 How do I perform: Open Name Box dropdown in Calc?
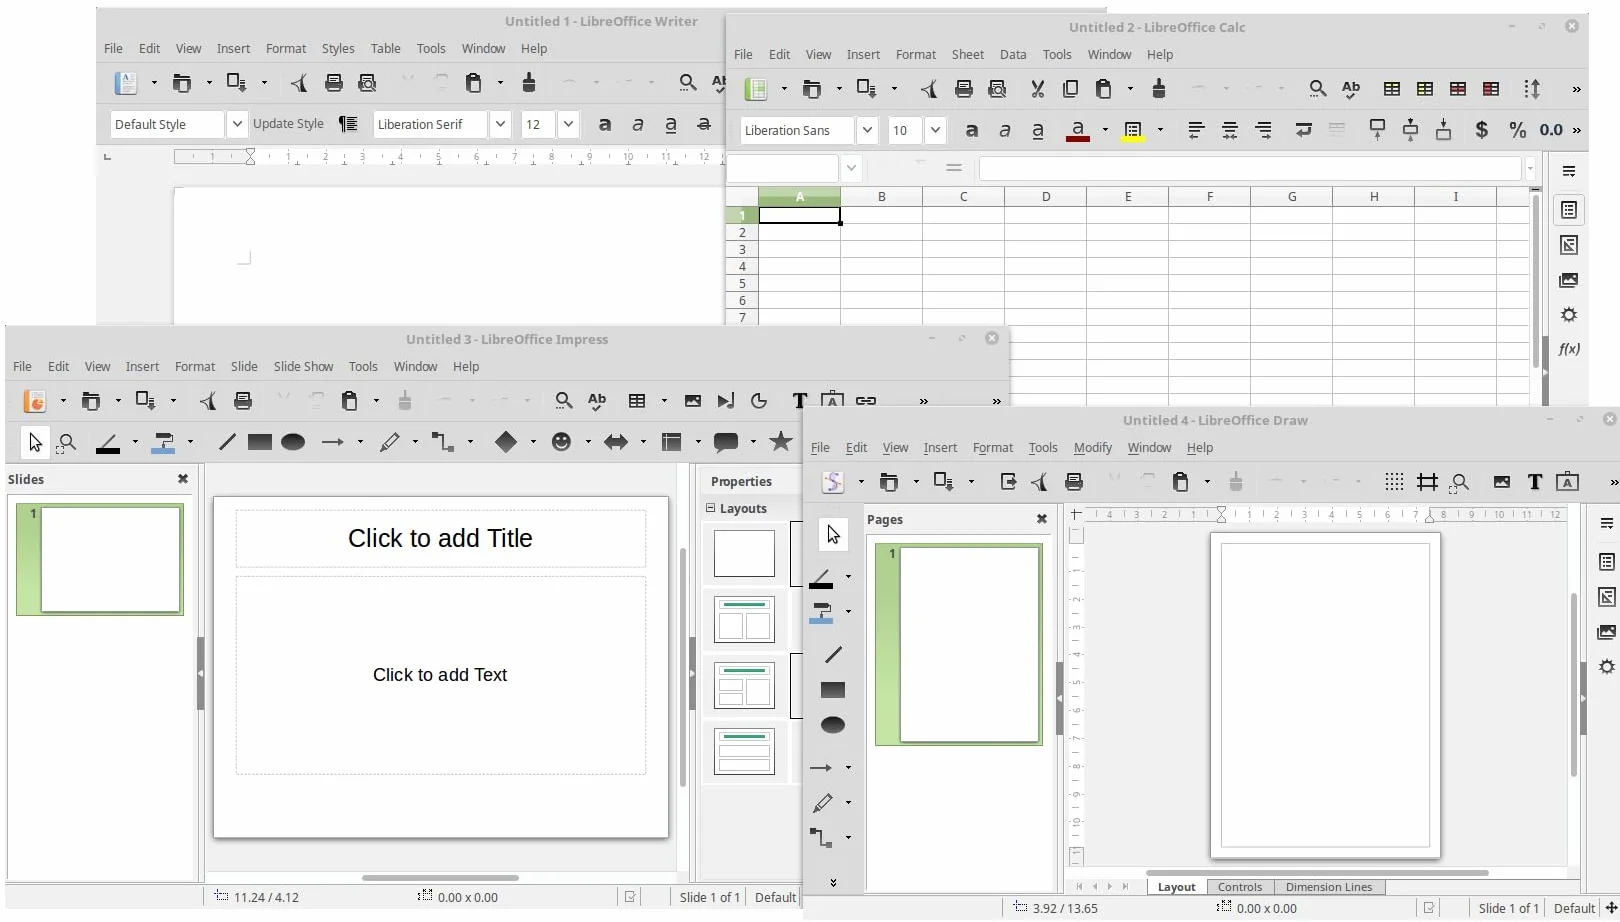(852, 168)
